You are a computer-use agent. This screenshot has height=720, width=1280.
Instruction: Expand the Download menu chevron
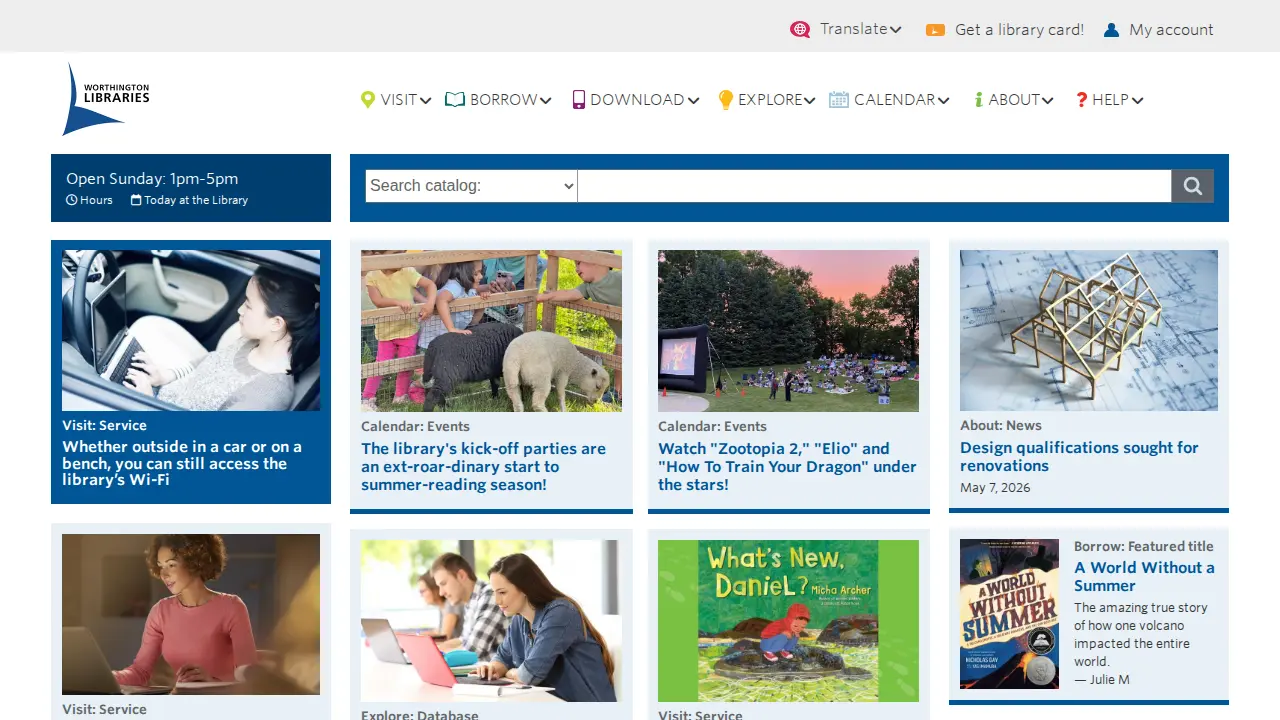point(693,100)
